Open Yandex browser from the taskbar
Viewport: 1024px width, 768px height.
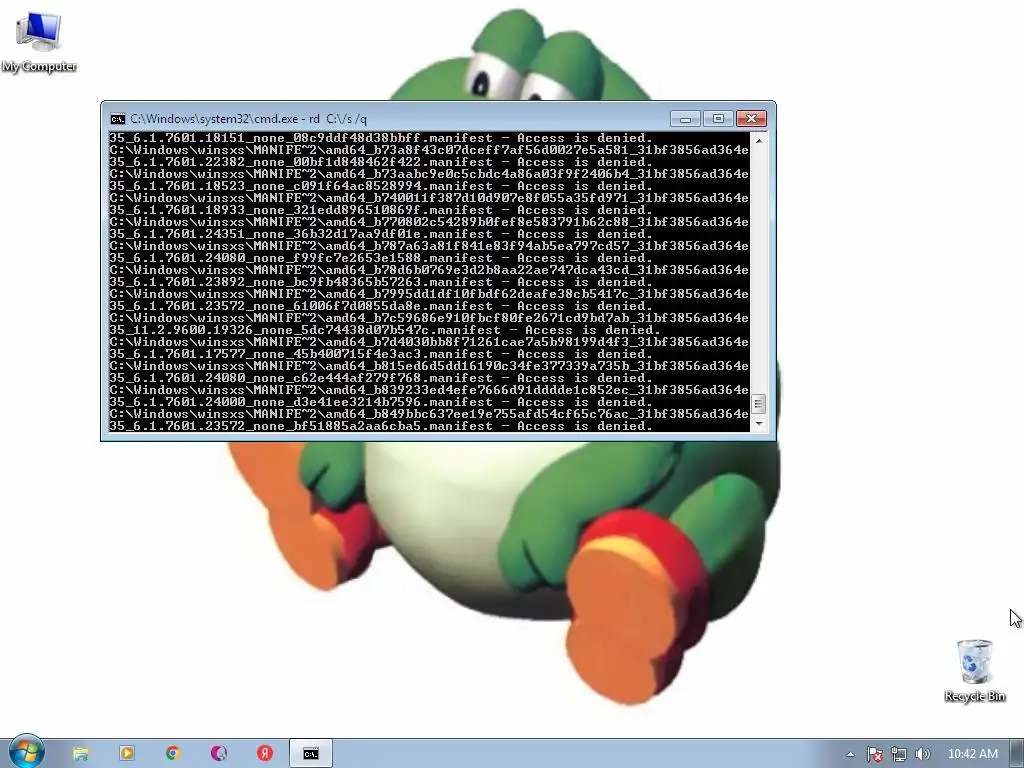click(264, 754)
